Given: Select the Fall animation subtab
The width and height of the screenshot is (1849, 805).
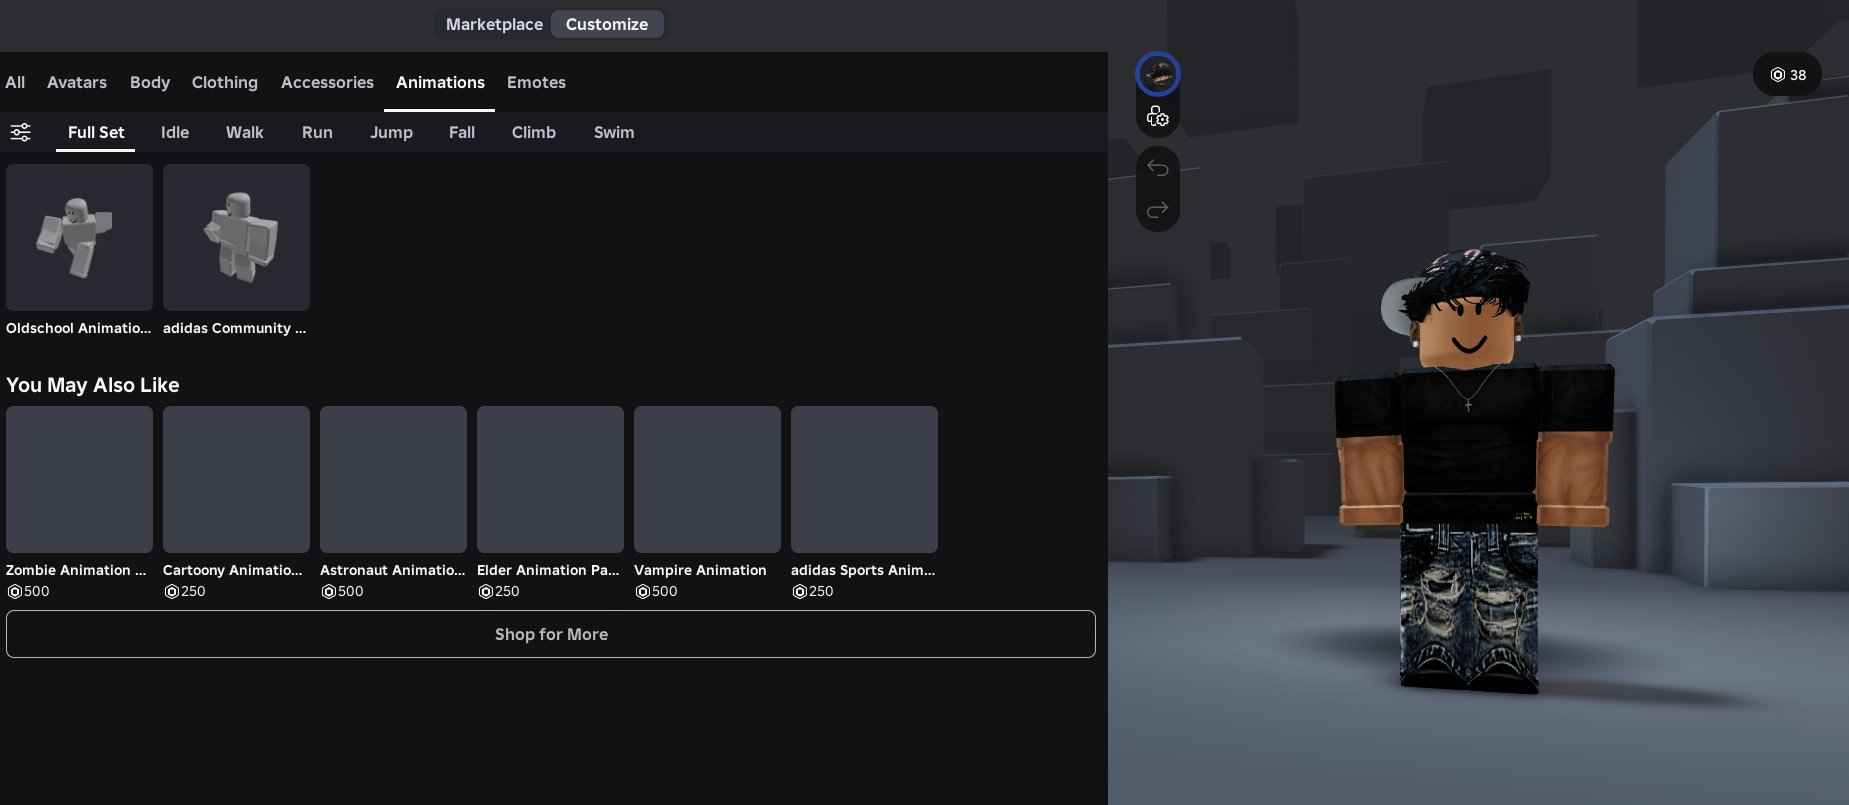Looking at the screenshot, I should pos(462,132).
